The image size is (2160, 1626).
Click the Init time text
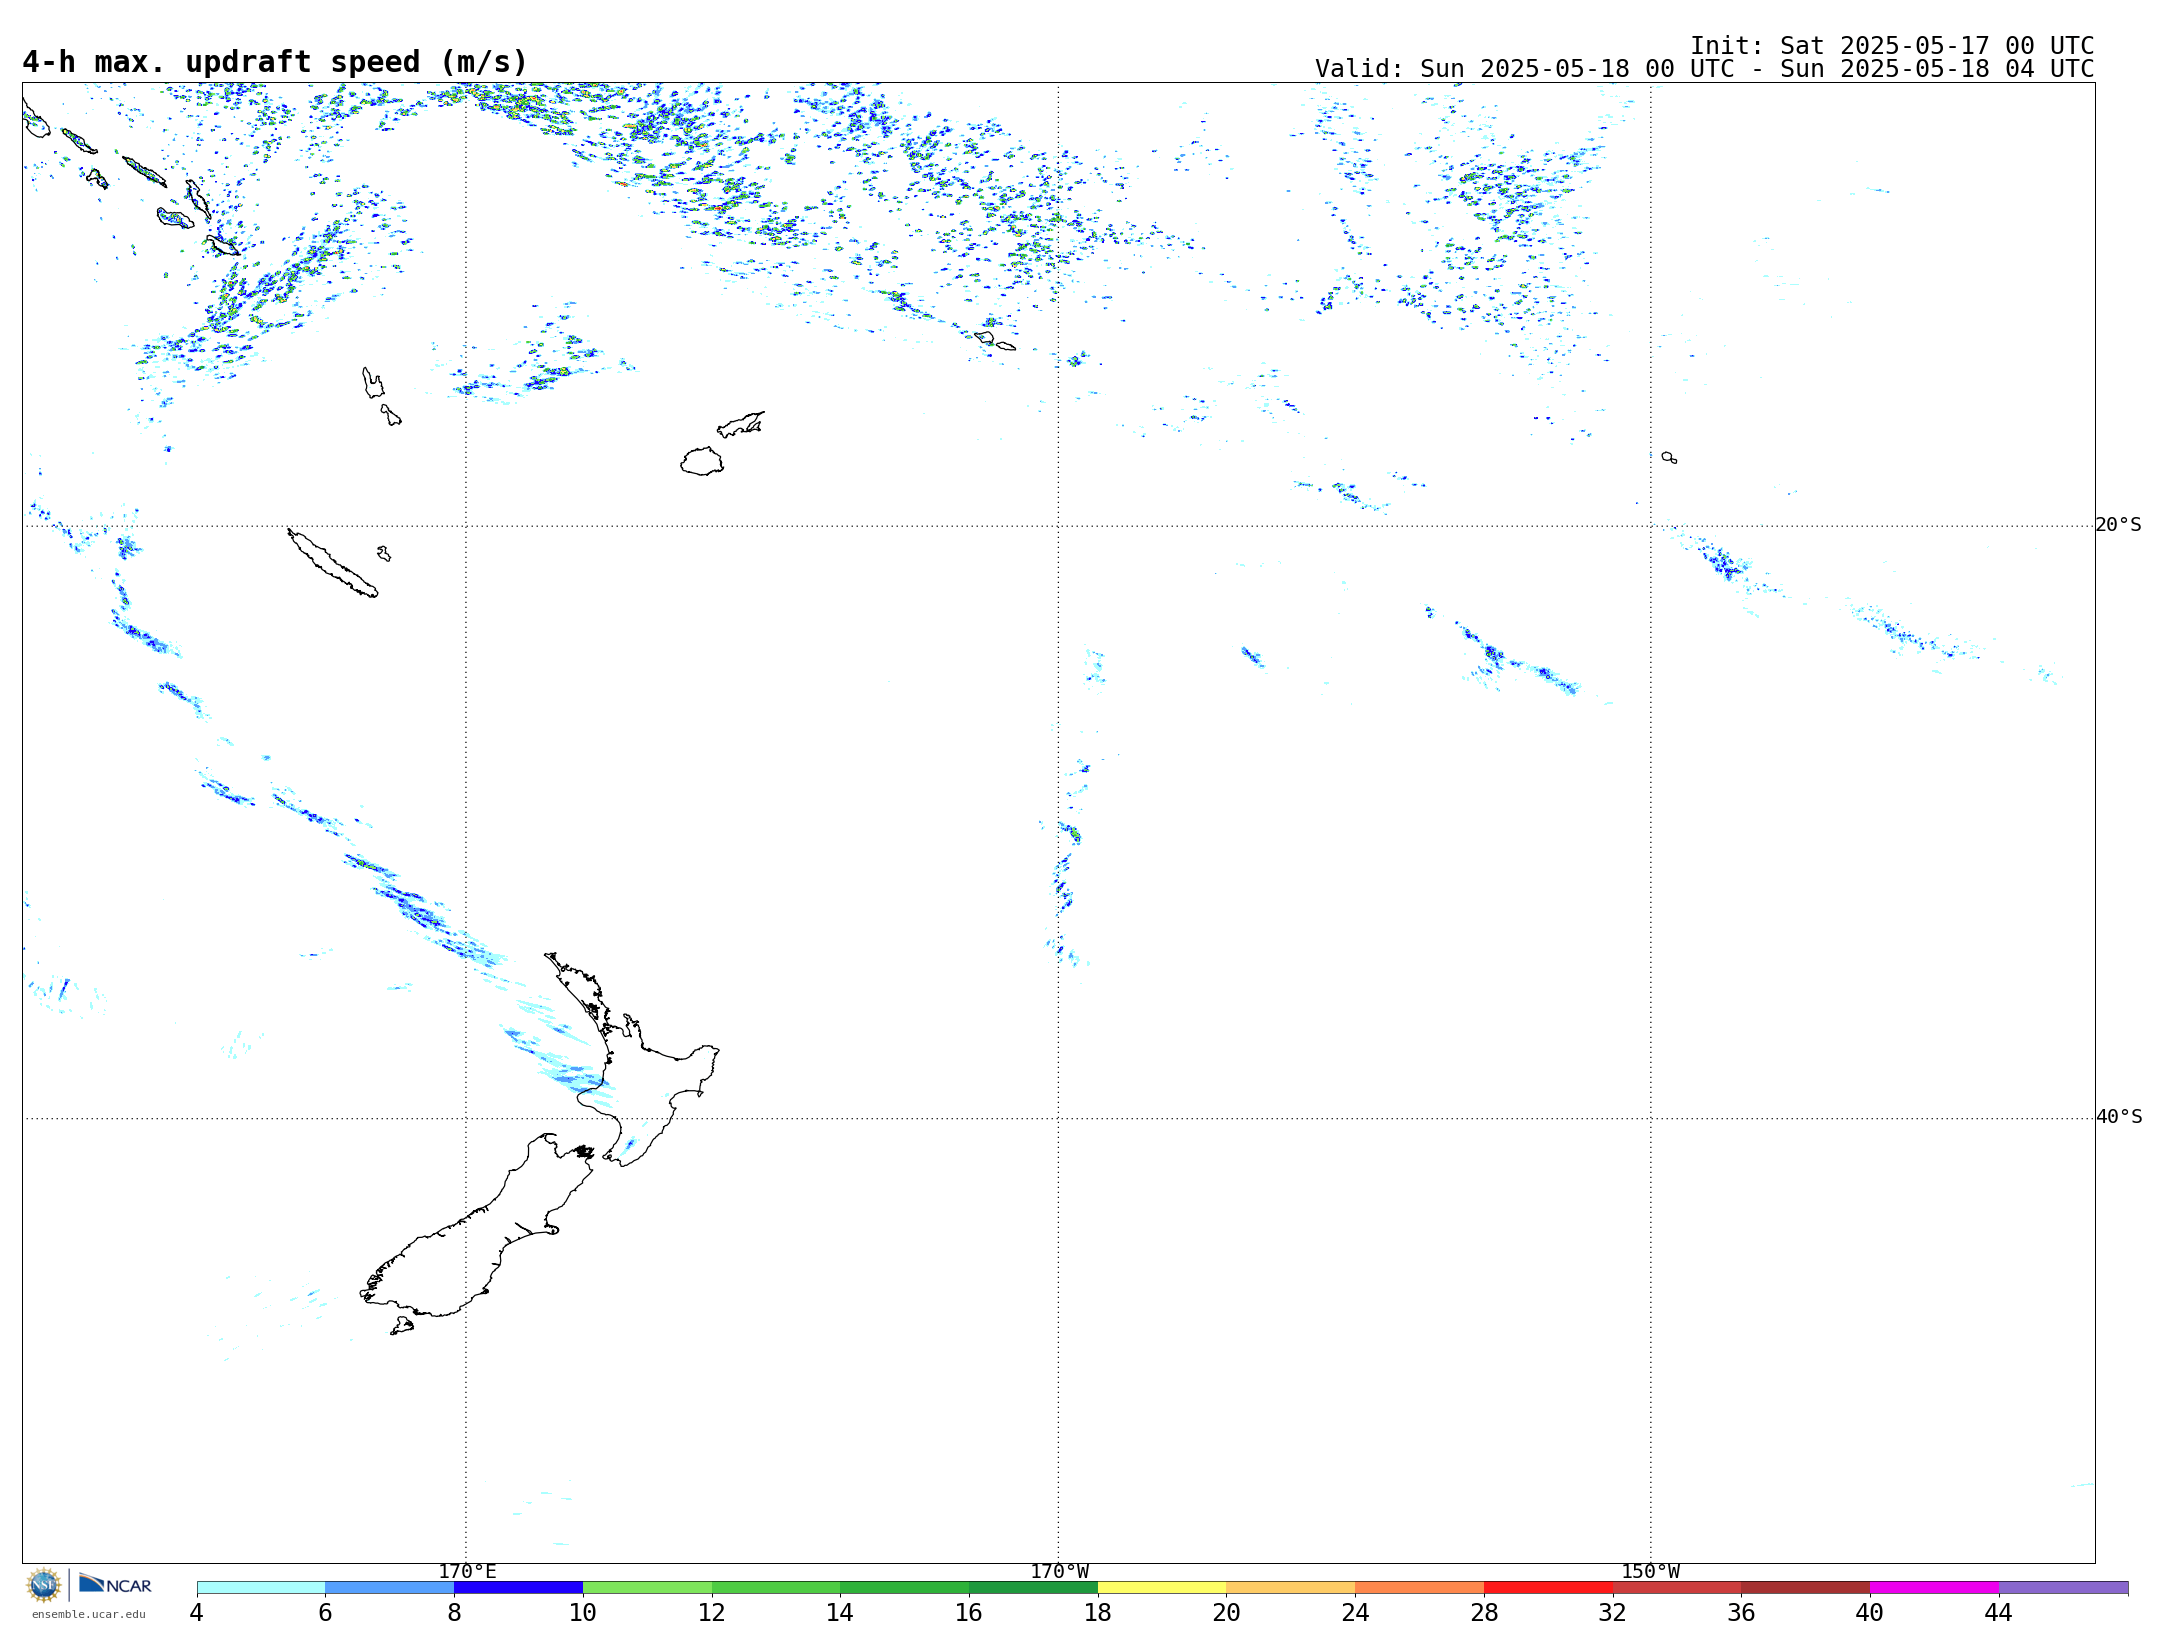(x=1891, y=46)
